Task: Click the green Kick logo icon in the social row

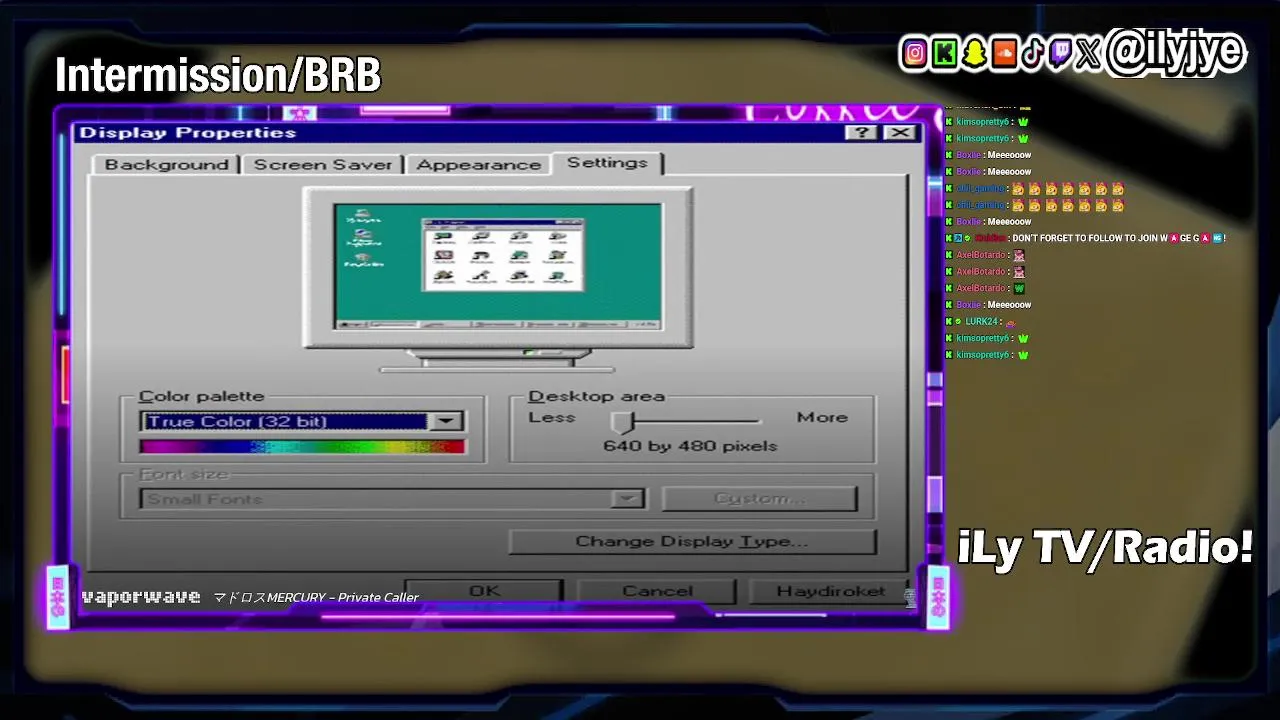Action: point(944,54)
